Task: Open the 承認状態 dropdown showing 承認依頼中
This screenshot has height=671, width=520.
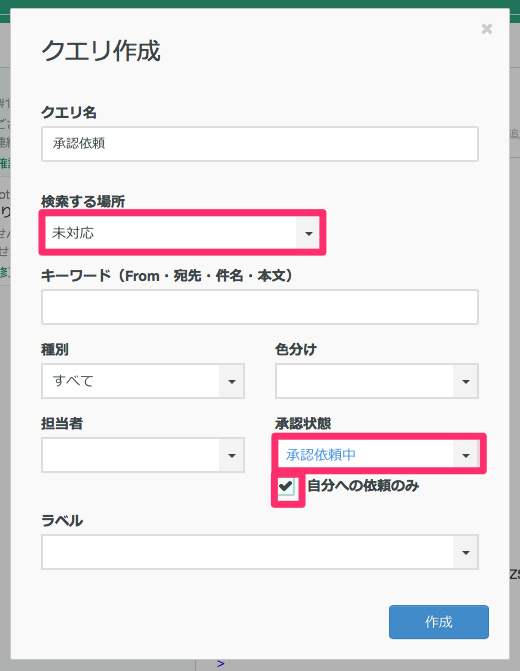Action: point(378,454)
